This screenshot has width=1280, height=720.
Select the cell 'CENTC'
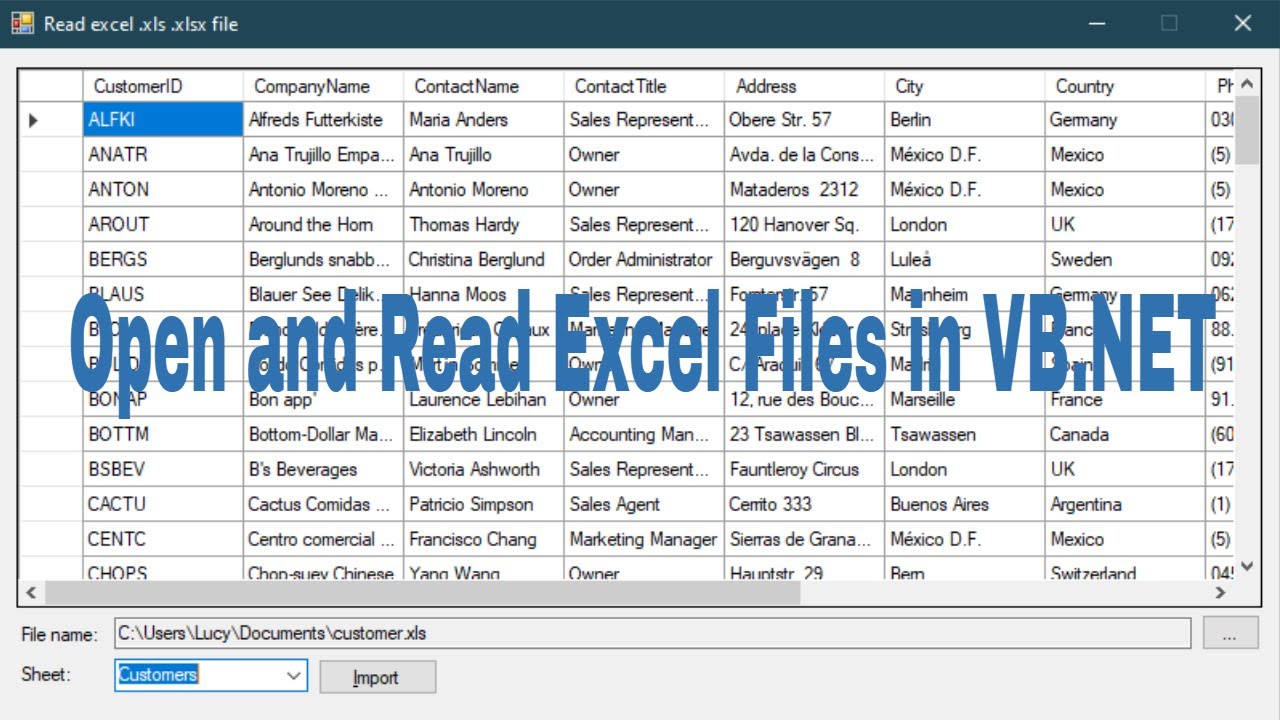pos(163,539)
